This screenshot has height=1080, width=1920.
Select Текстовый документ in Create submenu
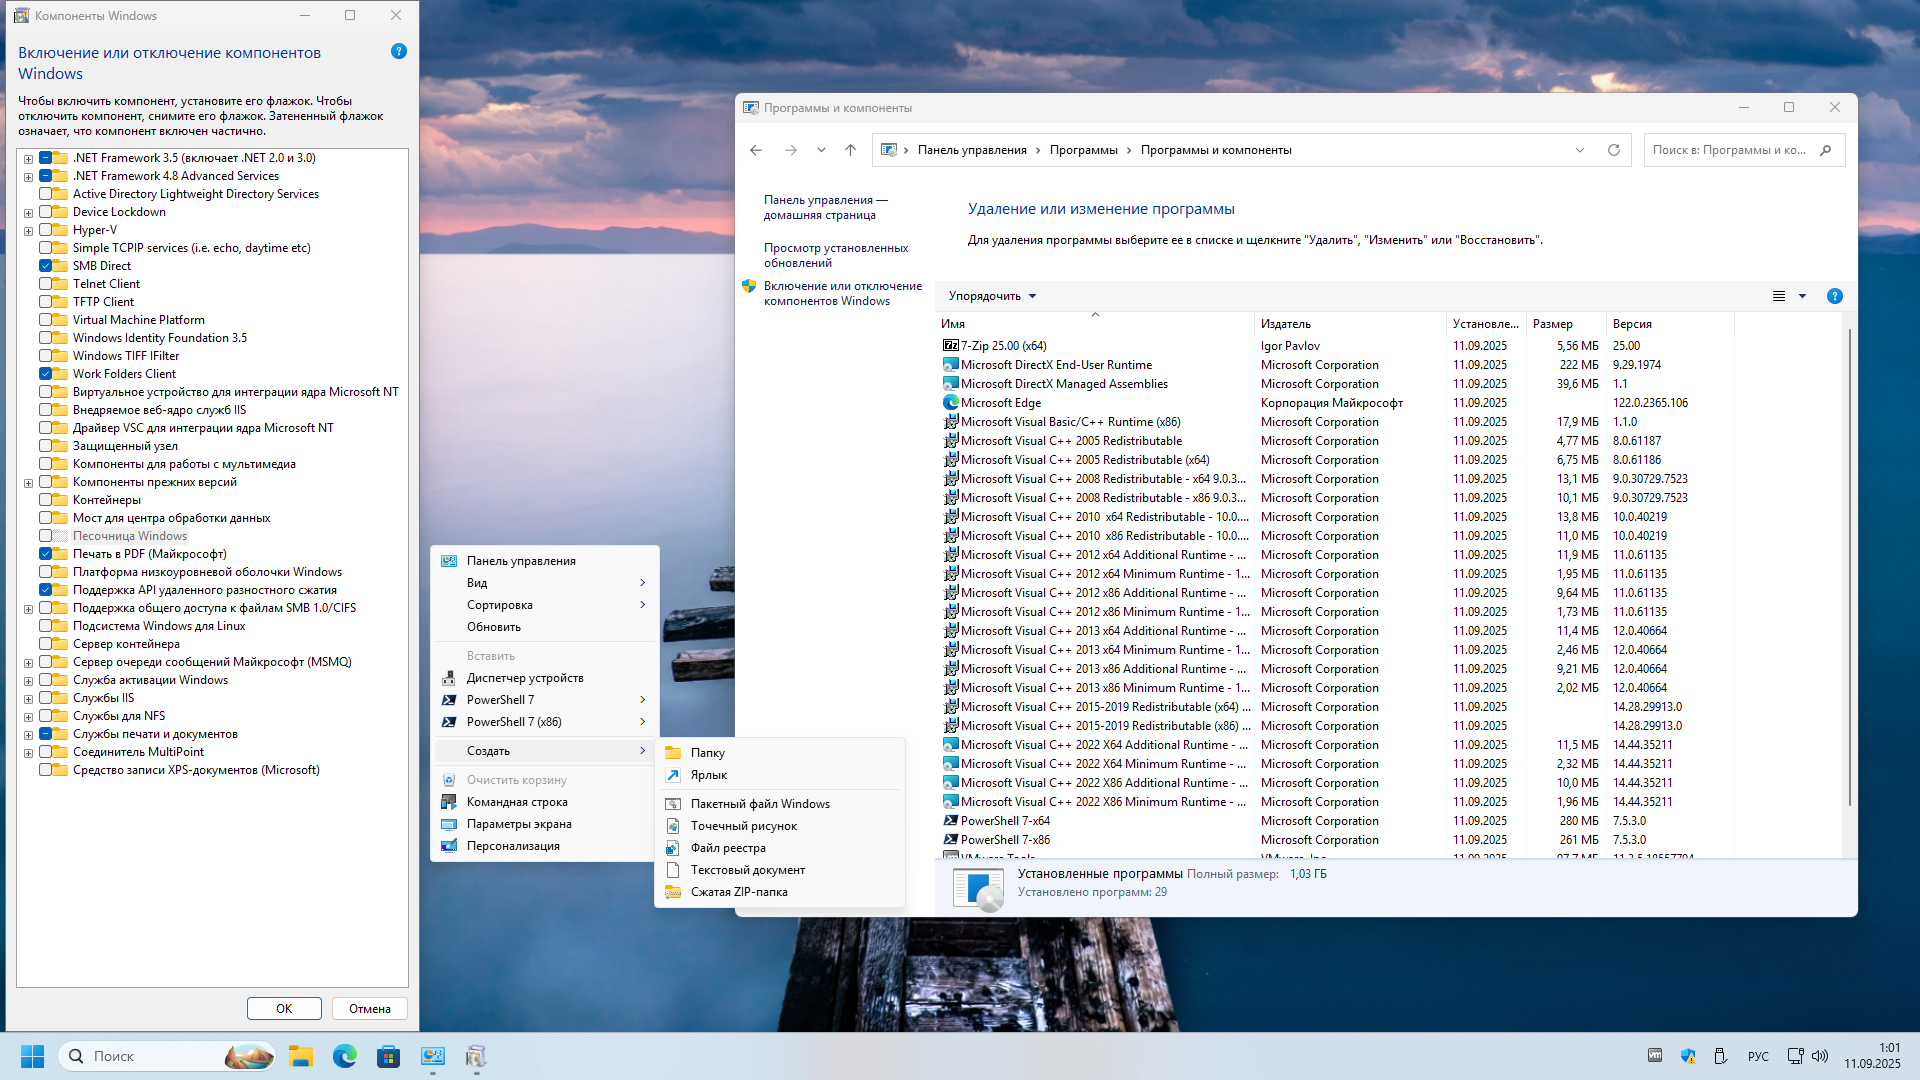(780, 870)
